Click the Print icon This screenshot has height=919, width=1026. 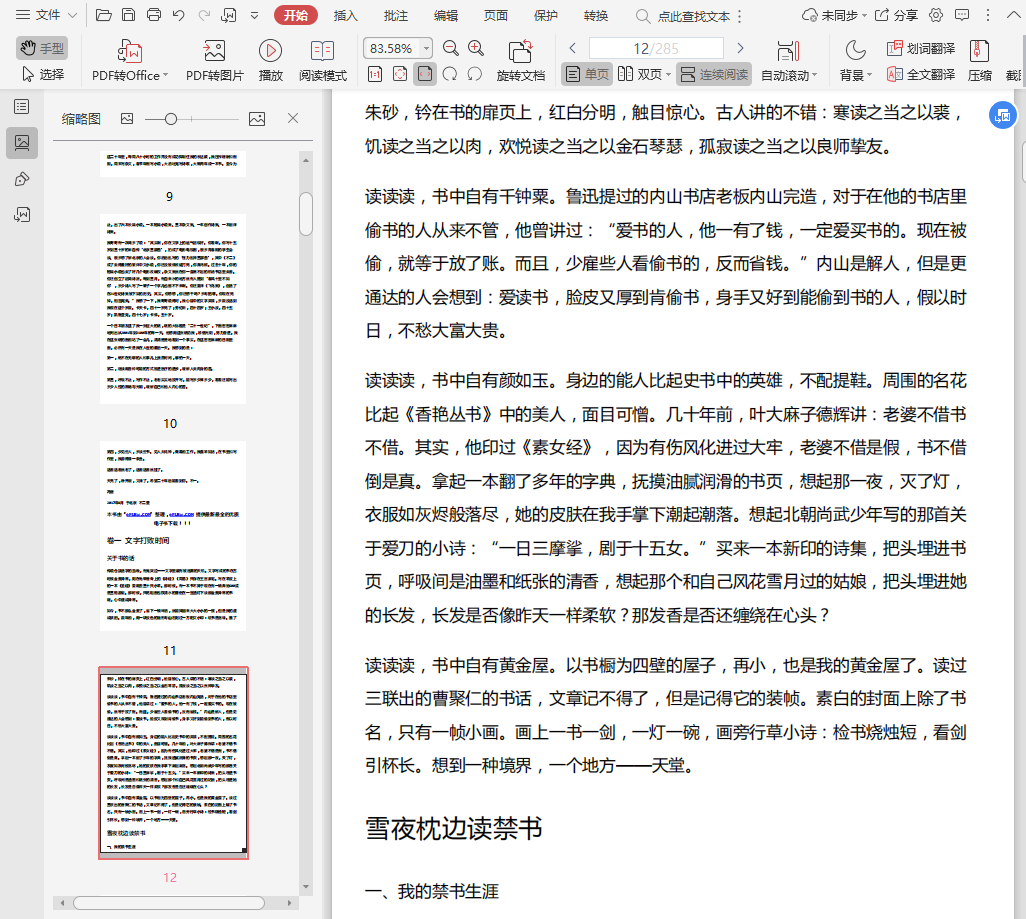154,15
